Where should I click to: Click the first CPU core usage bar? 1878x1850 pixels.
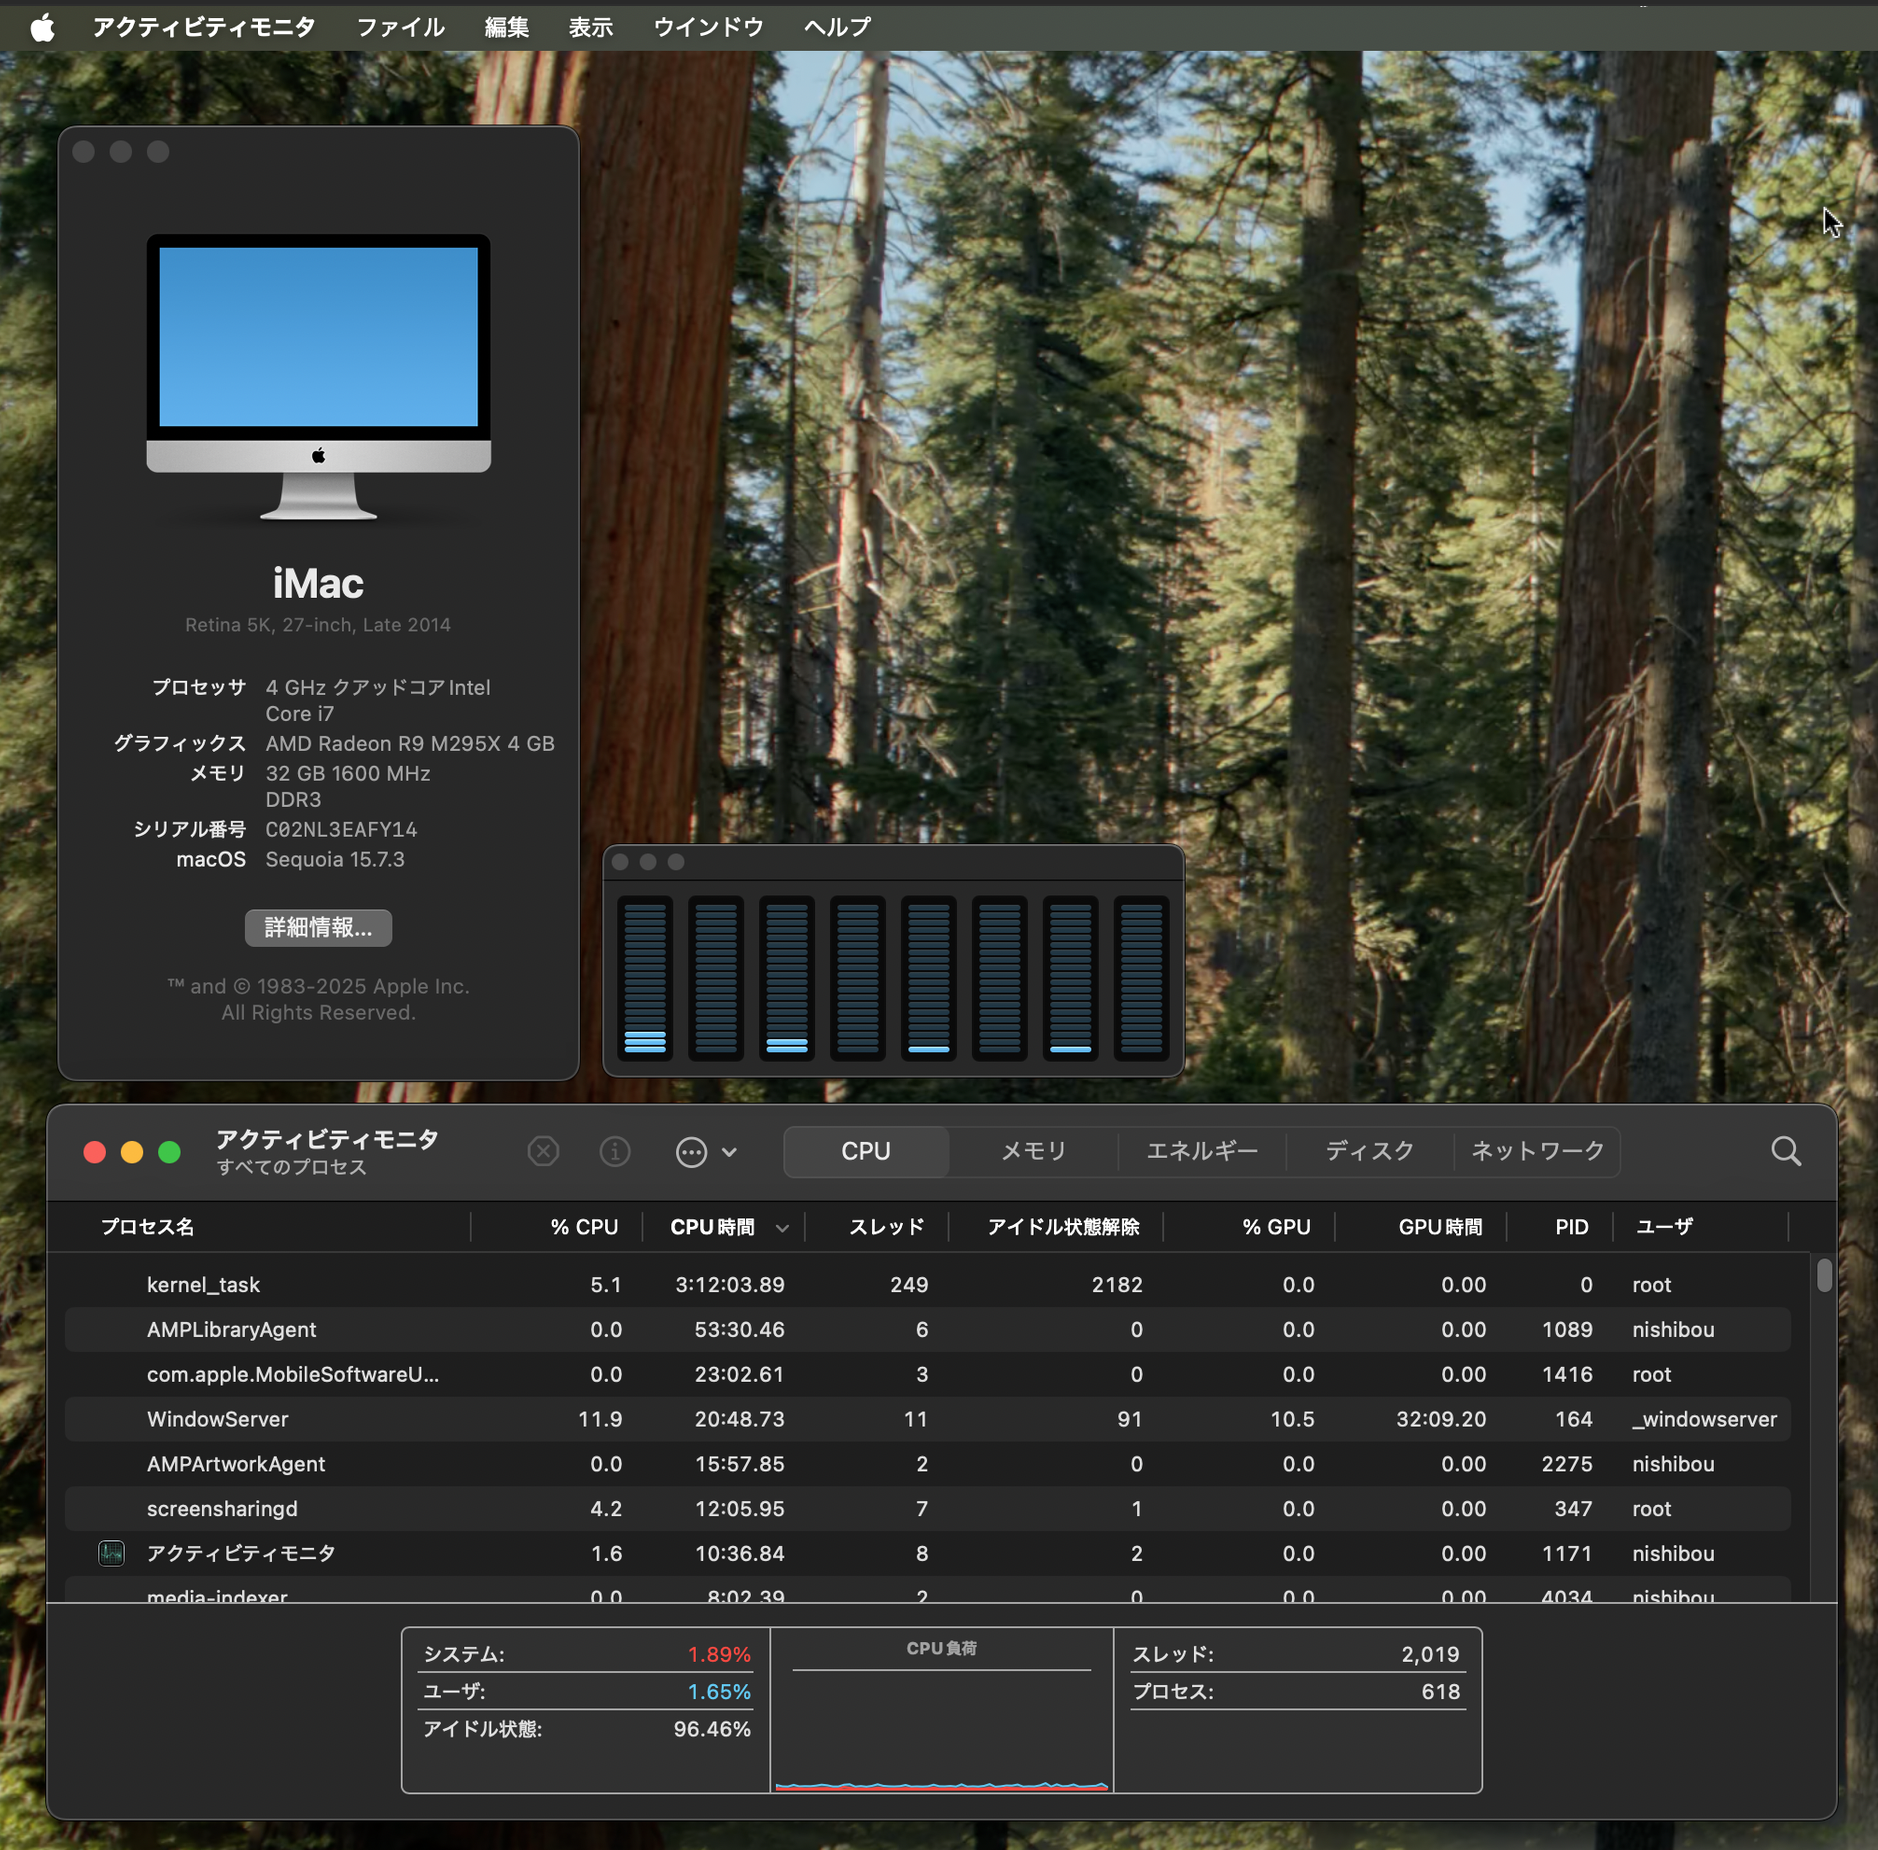click(x=645, y=977)
